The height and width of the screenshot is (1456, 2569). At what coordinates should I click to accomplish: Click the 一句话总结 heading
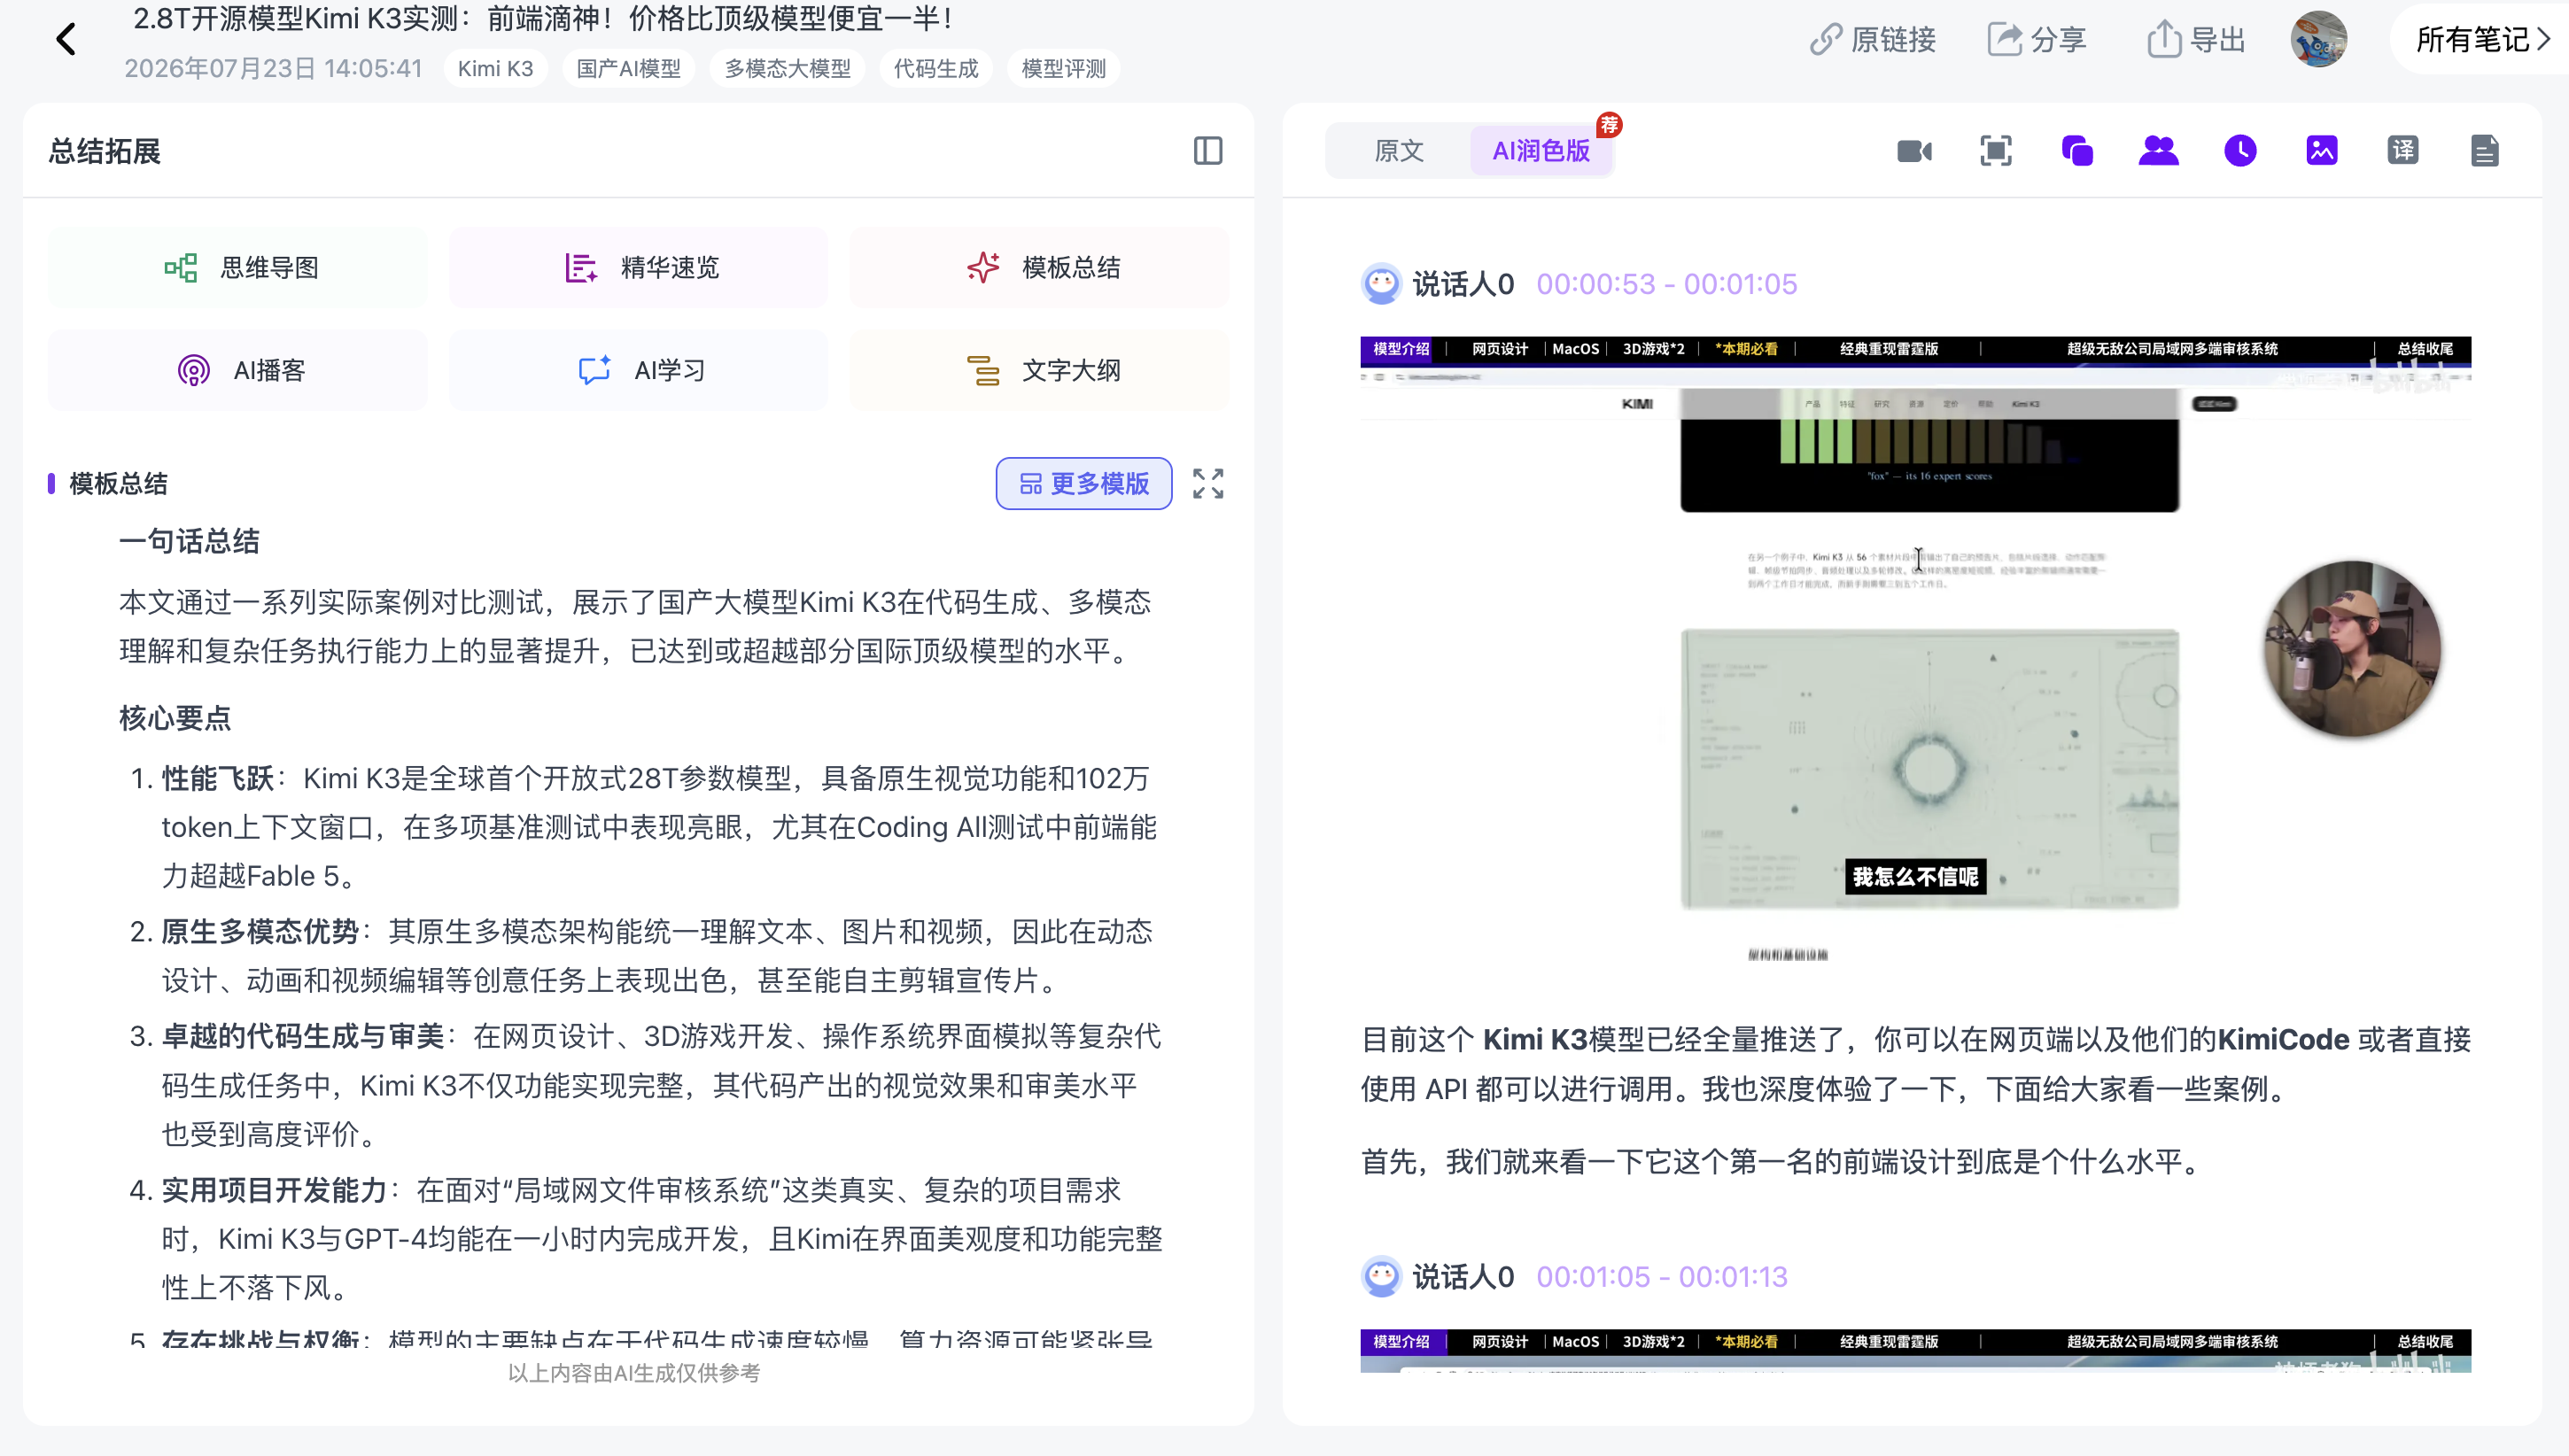(189, 541)
